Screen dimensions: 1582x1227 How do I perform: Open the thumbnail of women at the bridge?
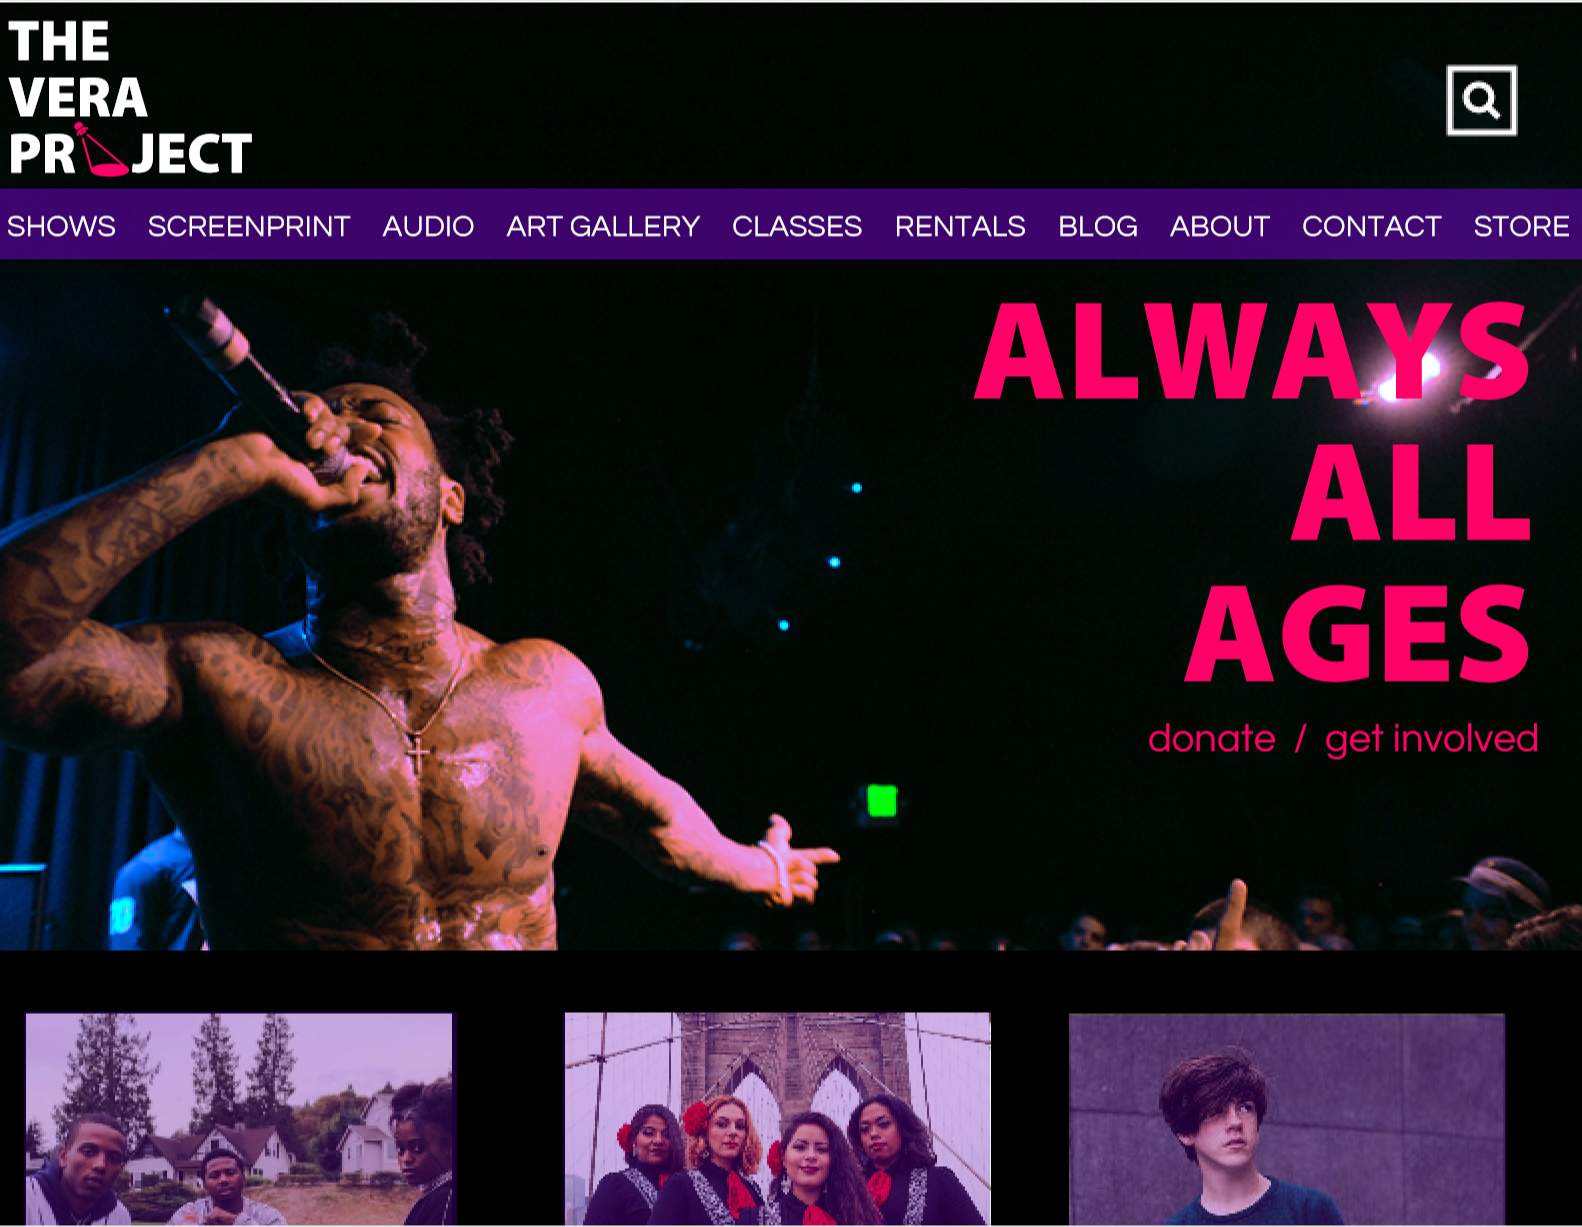pos(777,1119)
